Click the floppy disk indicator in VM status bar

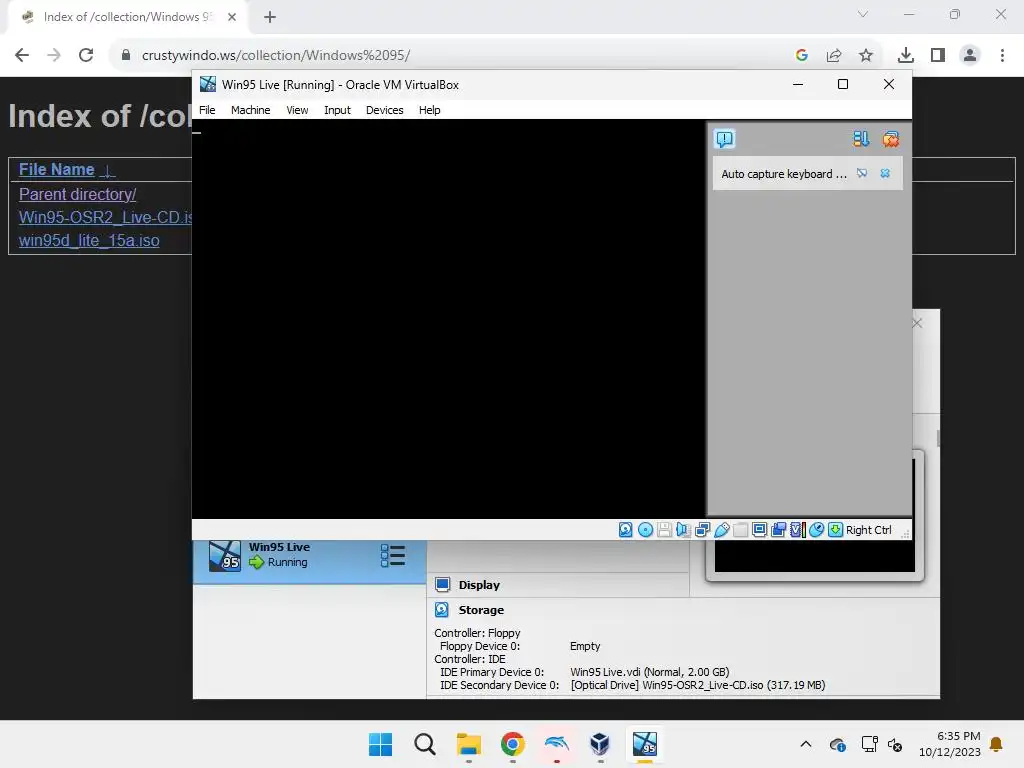664,530
